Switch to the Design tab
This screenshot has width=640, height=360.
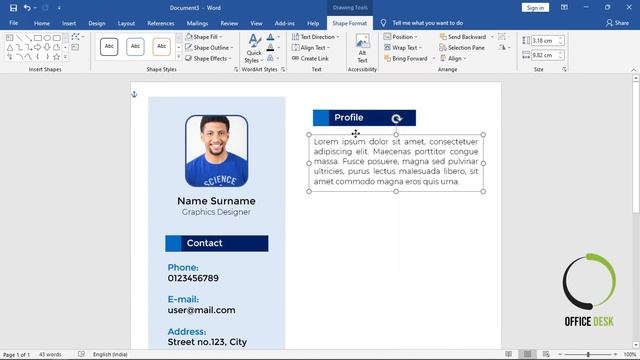[97, 23]
